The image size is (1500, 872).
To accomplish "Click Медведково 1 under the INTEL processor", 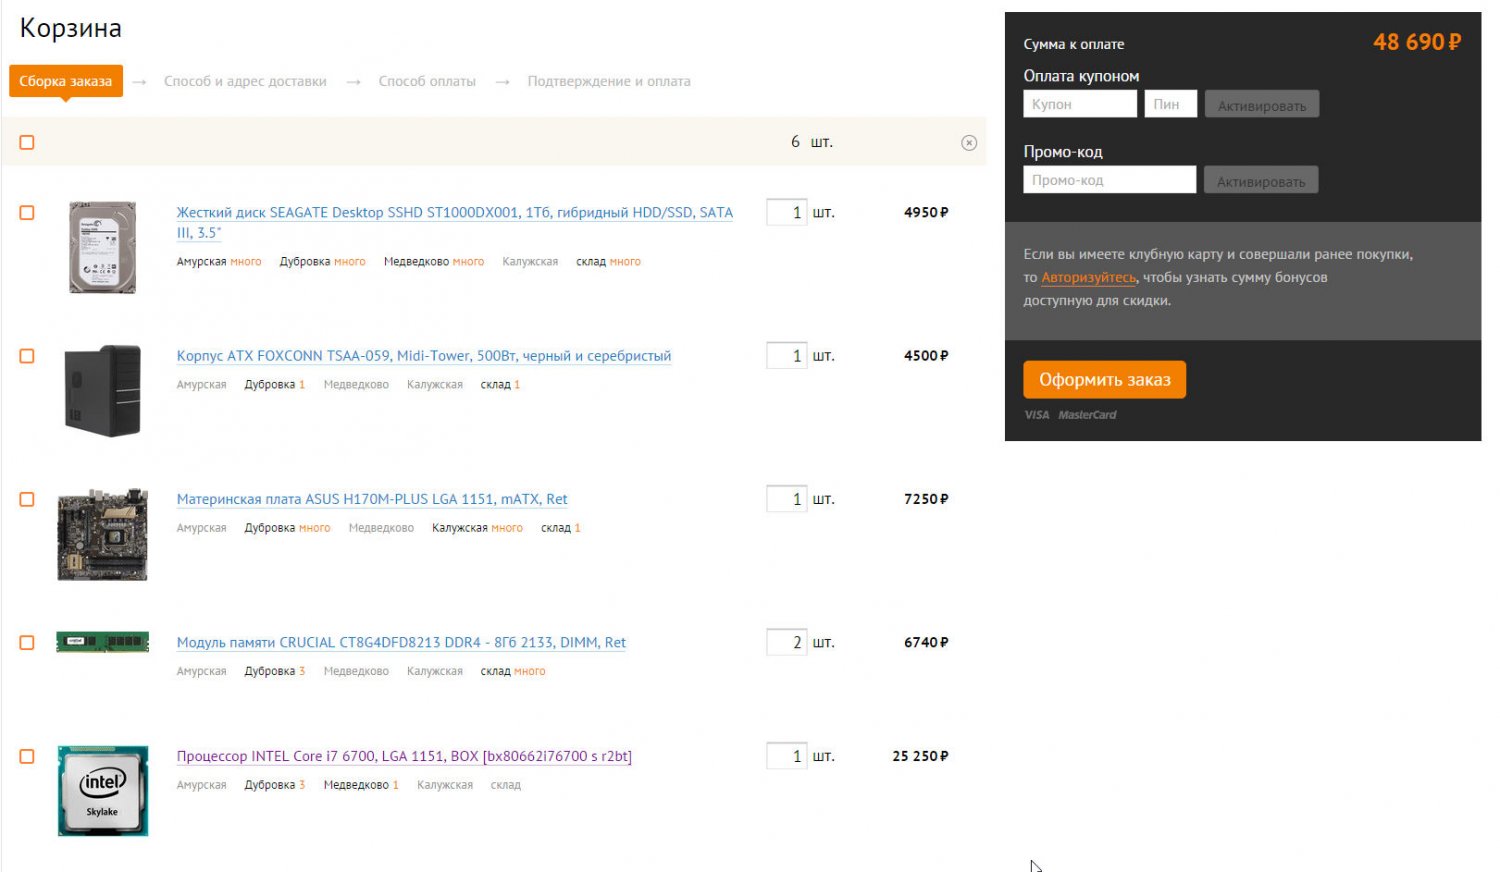I will pos(361,785).
